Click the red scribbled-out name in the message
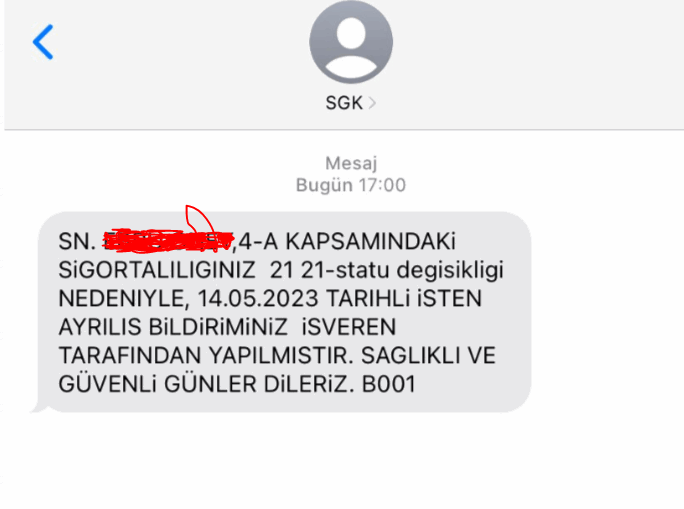This screenshot has width=684, height=509. (168, 241)
